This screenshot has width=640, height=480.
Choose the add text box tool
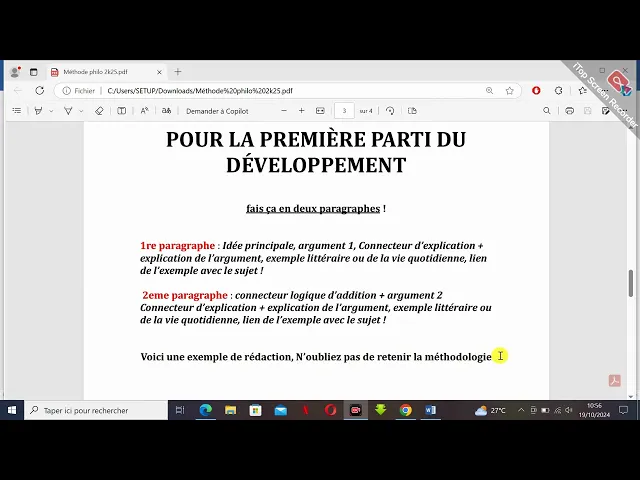click(x=122, y=111)
